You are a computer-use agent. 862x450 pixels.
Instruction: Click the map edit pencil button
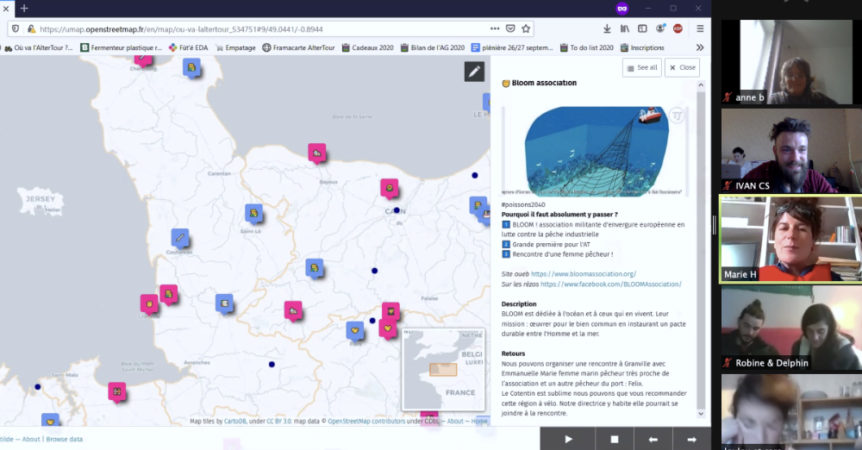(x=474, y=71)
